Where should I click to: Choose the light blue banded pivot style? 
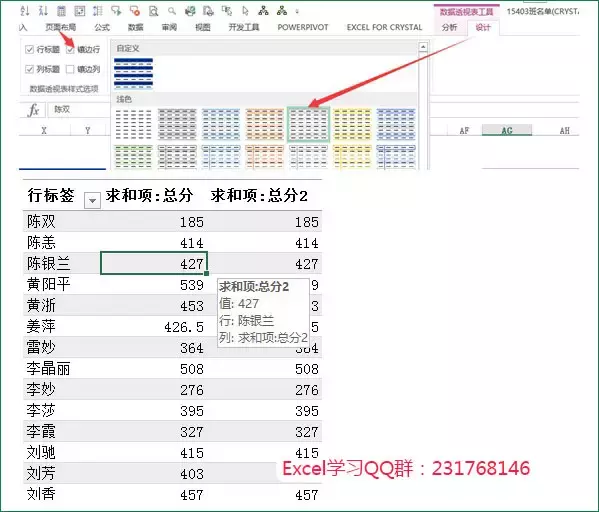coord(221,124)
